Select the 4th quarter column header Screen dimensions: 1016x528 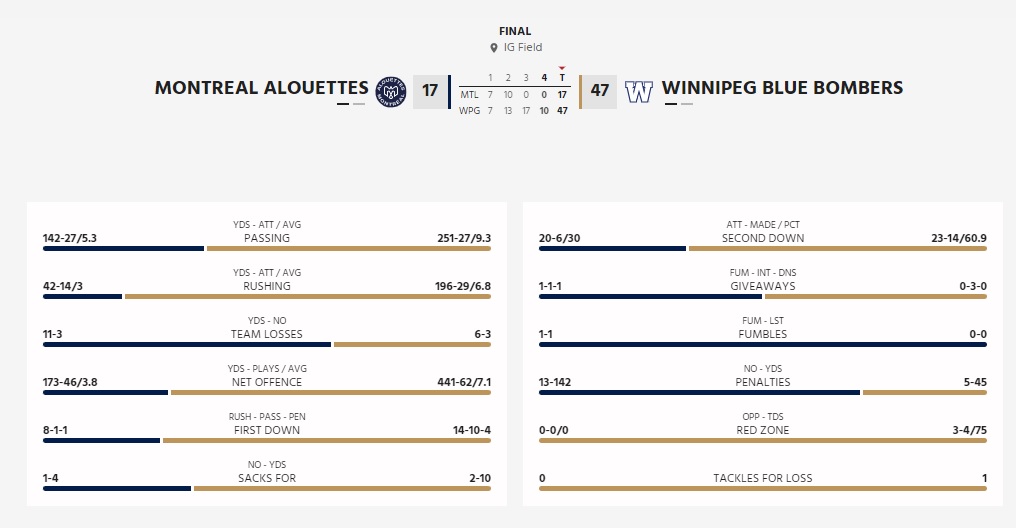[x=544, y=78]
